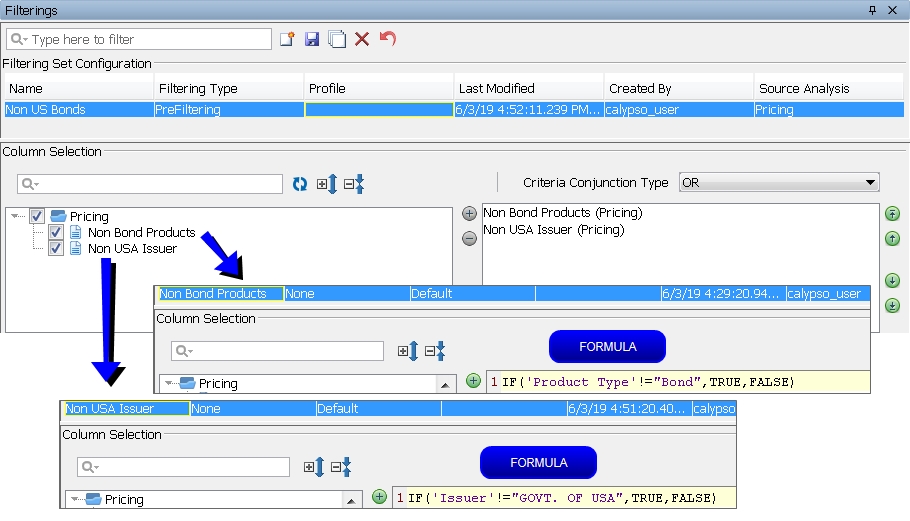The width and height of the screenshot is (910, 521).
Task: Collapse Pricing node in Non Bond Products panel
Action: (x=169, y=383)
